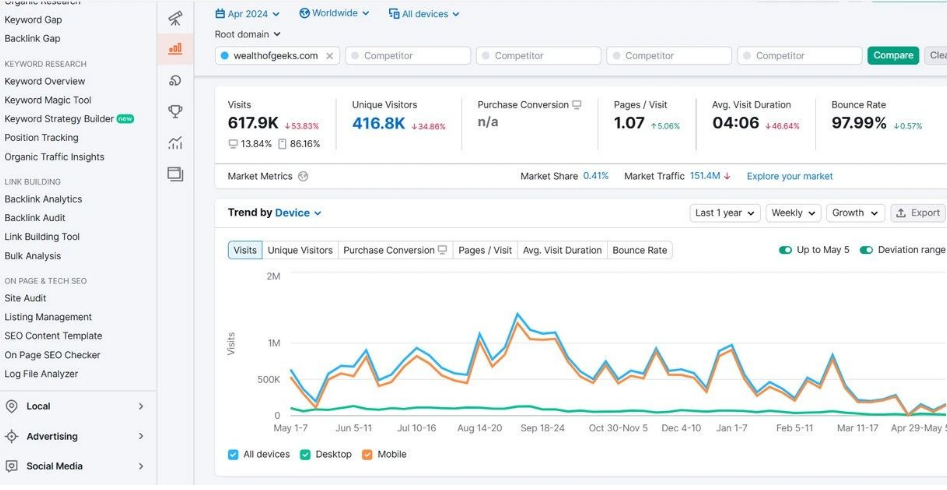Expand the Weekly interval dropdown

[792, 213]
